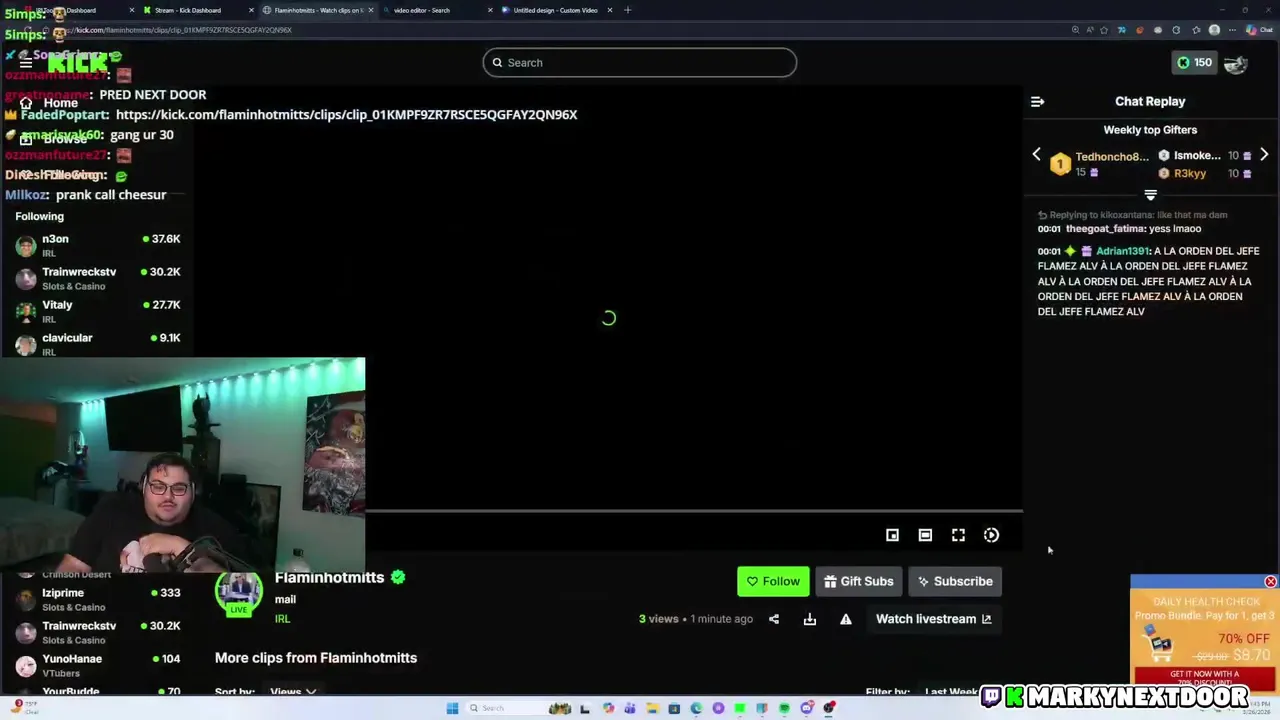Open the IRL category link under mail
This screenshot has width=1280, height=720.
(x=283, y=619)
